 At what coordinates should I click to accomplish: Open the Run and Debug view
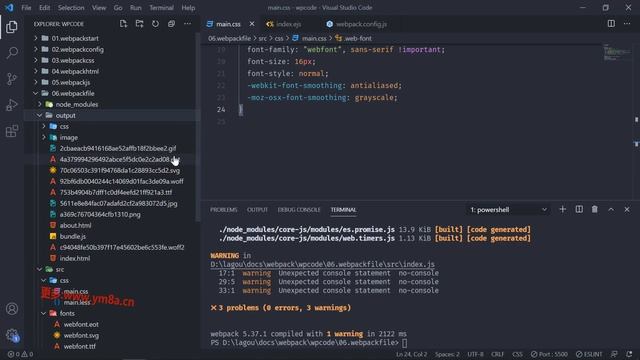[12, 105]
